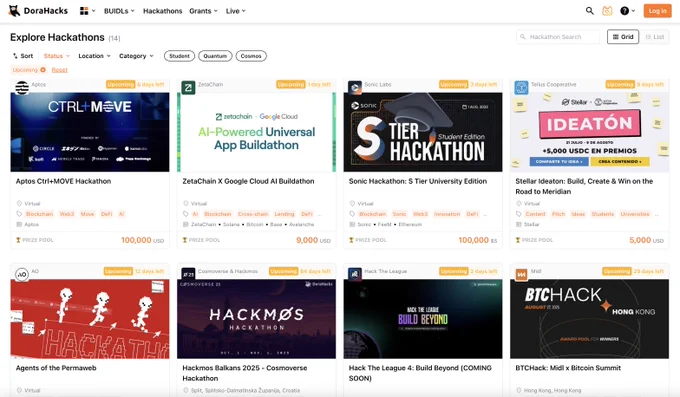Viewport: 680px width, 397px height.
Task: Click the Build Beyond banner image
Action: [423, 319]
